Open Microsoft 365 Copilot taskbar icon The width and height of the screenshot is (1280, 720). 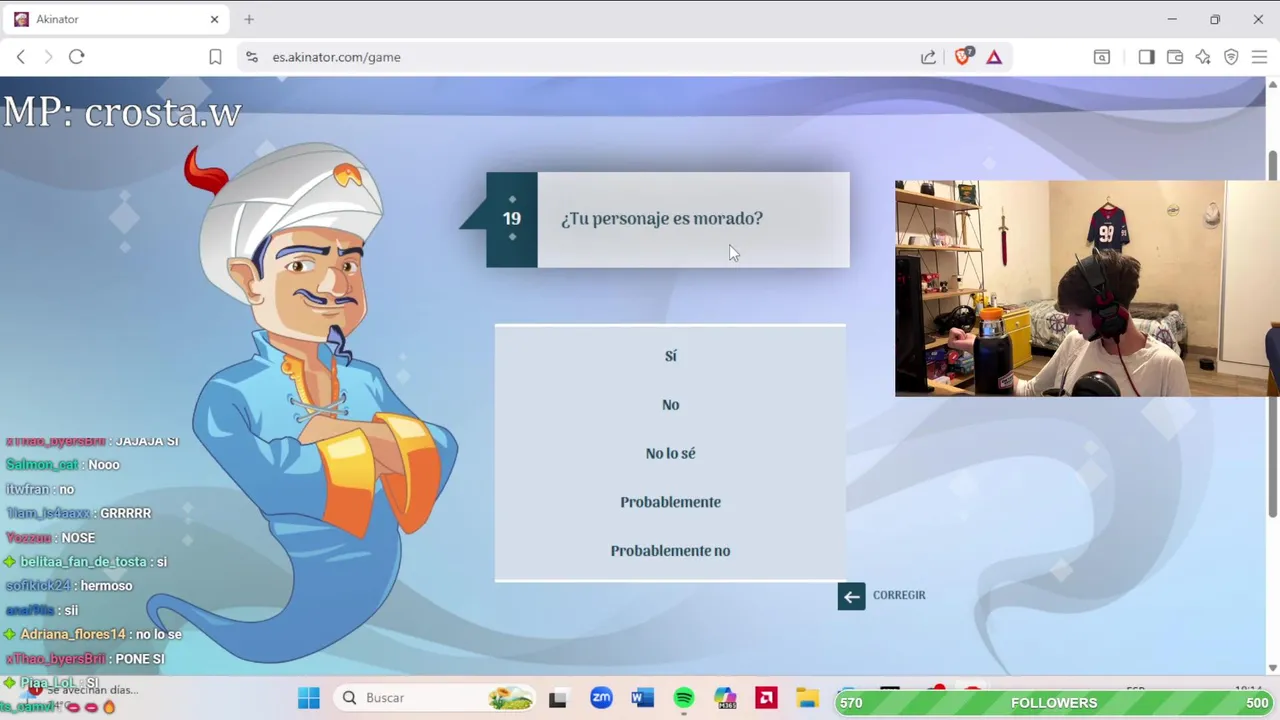point(725,698)
